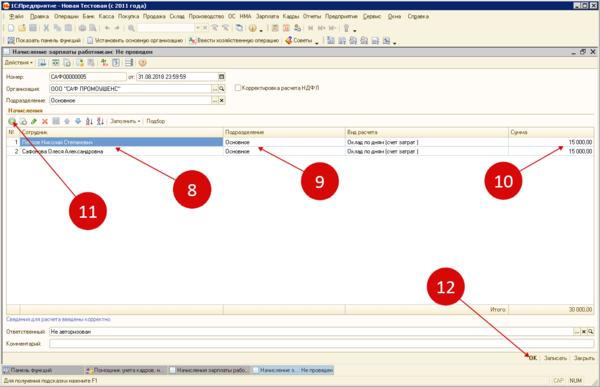This screenshot has width=600, height=387.
Task: Open the Зарплата menu
Action: coord(267,16)
